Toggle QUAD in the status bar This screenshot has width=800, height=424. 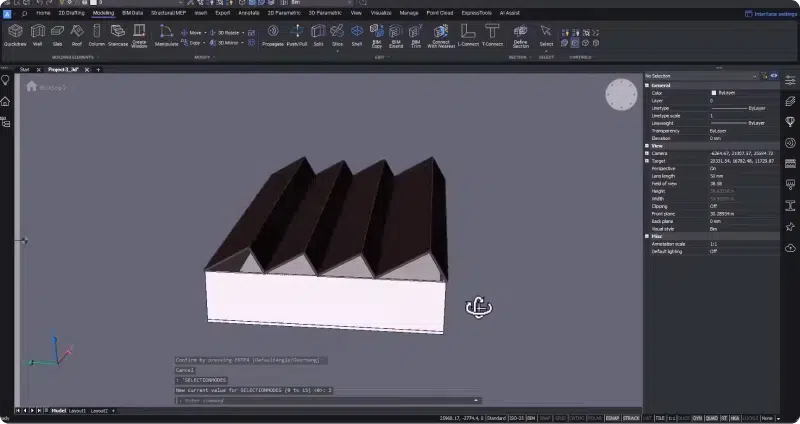711,418
